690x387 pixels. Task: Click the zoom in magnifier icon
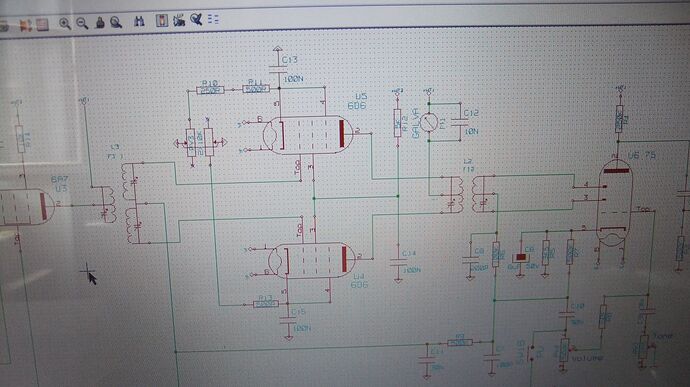(65, 23)
